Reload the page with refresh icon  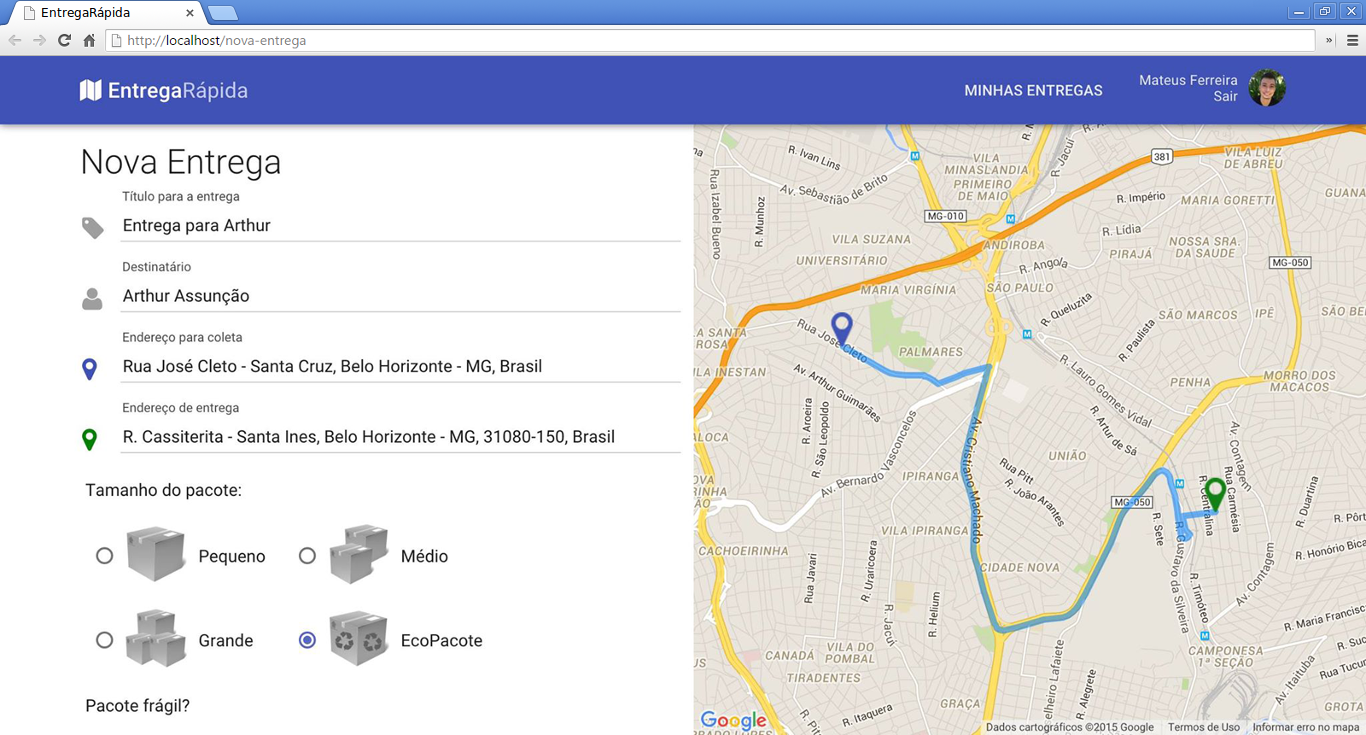(64, 40)
